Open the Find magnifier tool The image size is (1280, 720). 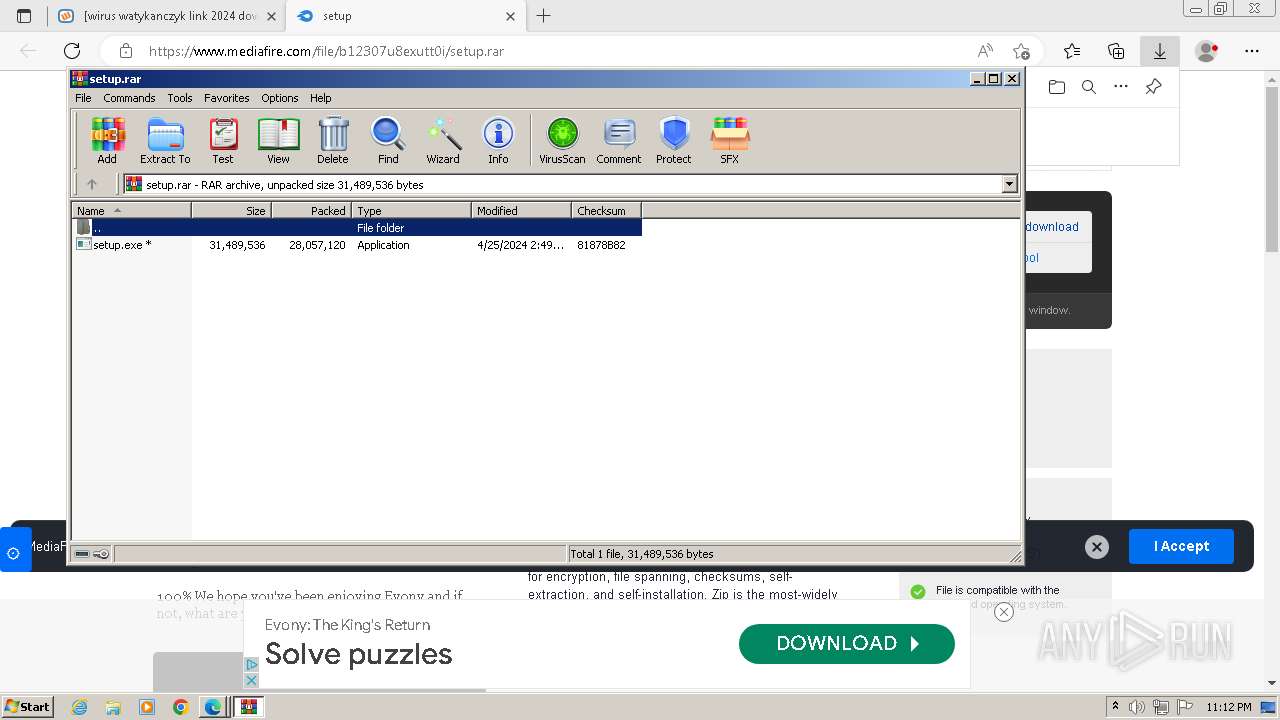coord(388,140)
